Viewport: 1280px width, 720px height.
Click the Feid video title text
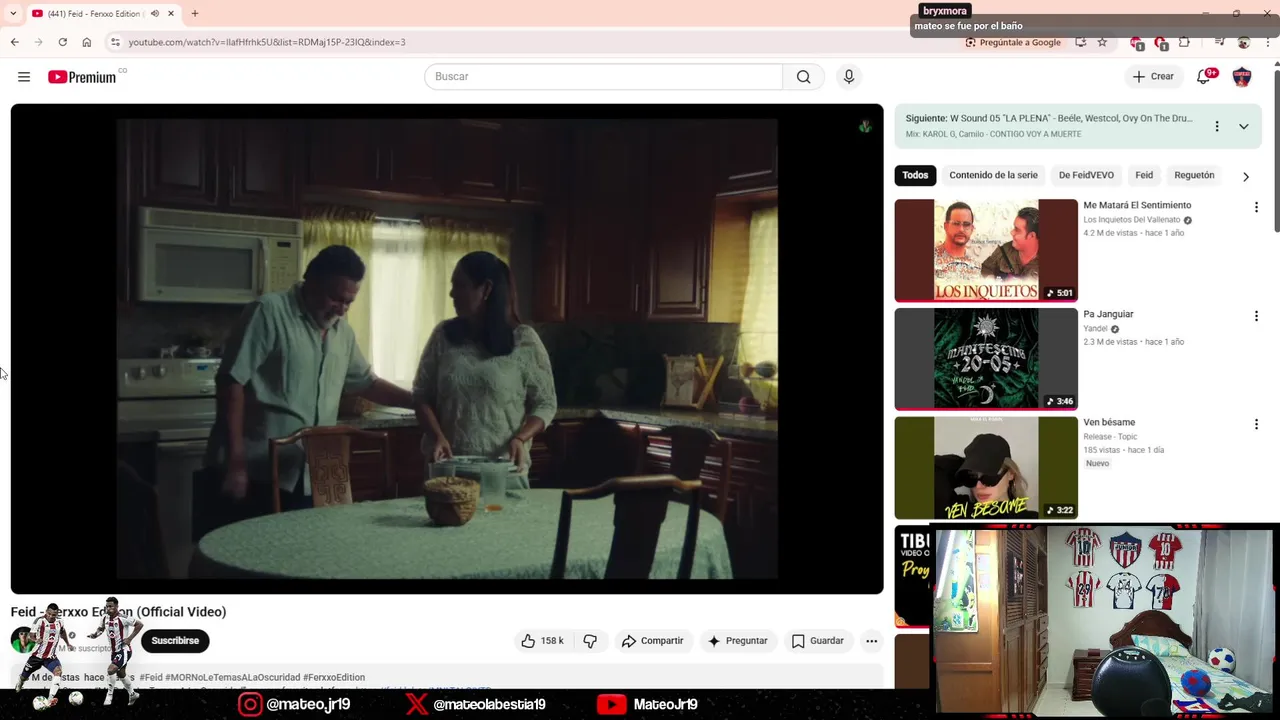click(x=118, y=612)
